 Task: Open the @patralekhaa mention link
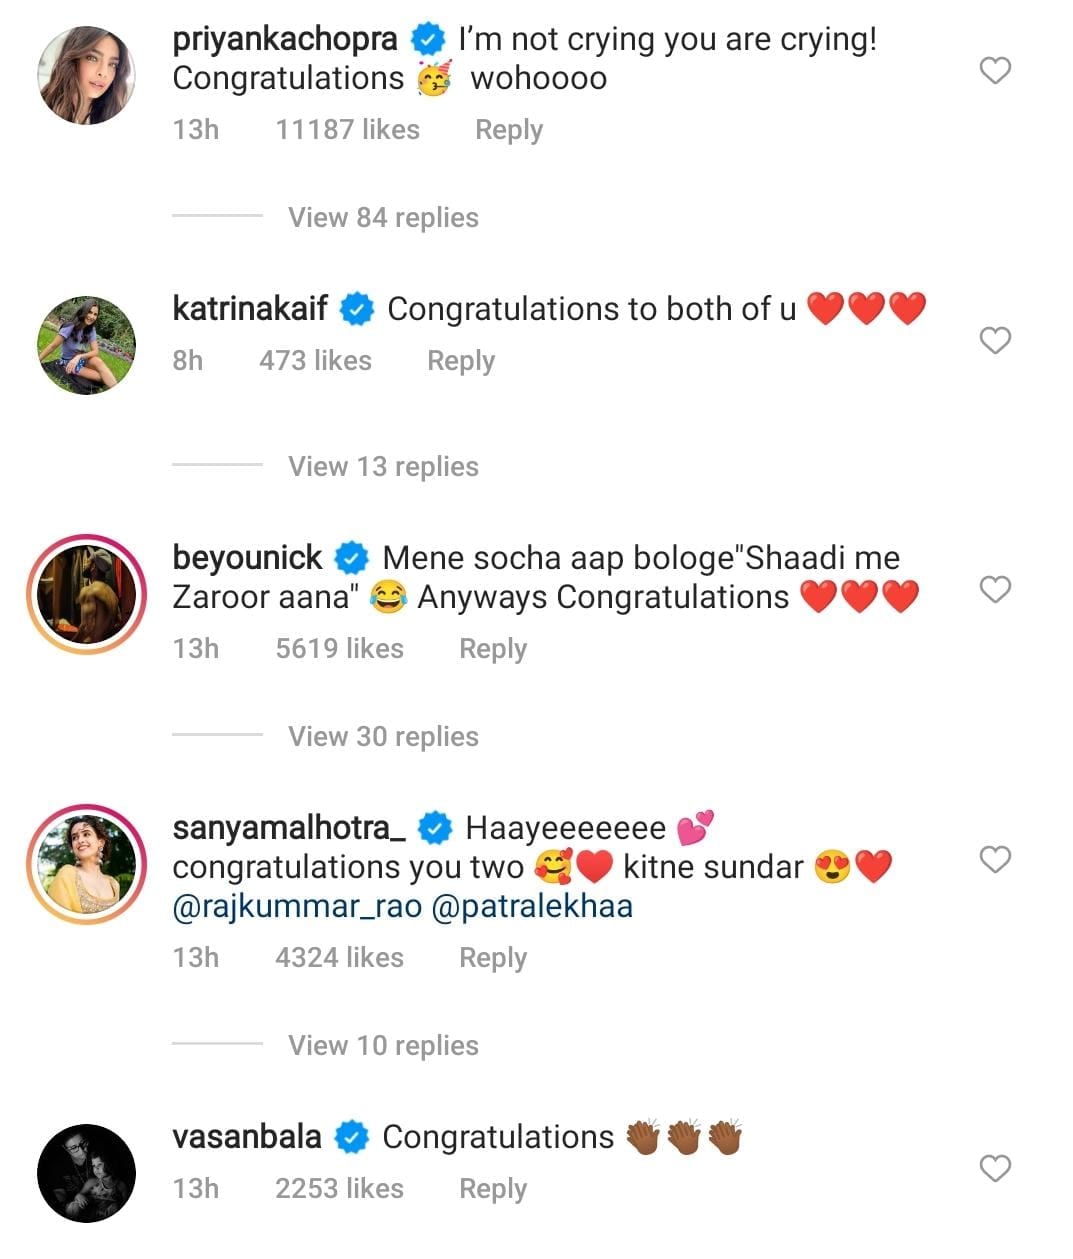click(532, 907)
